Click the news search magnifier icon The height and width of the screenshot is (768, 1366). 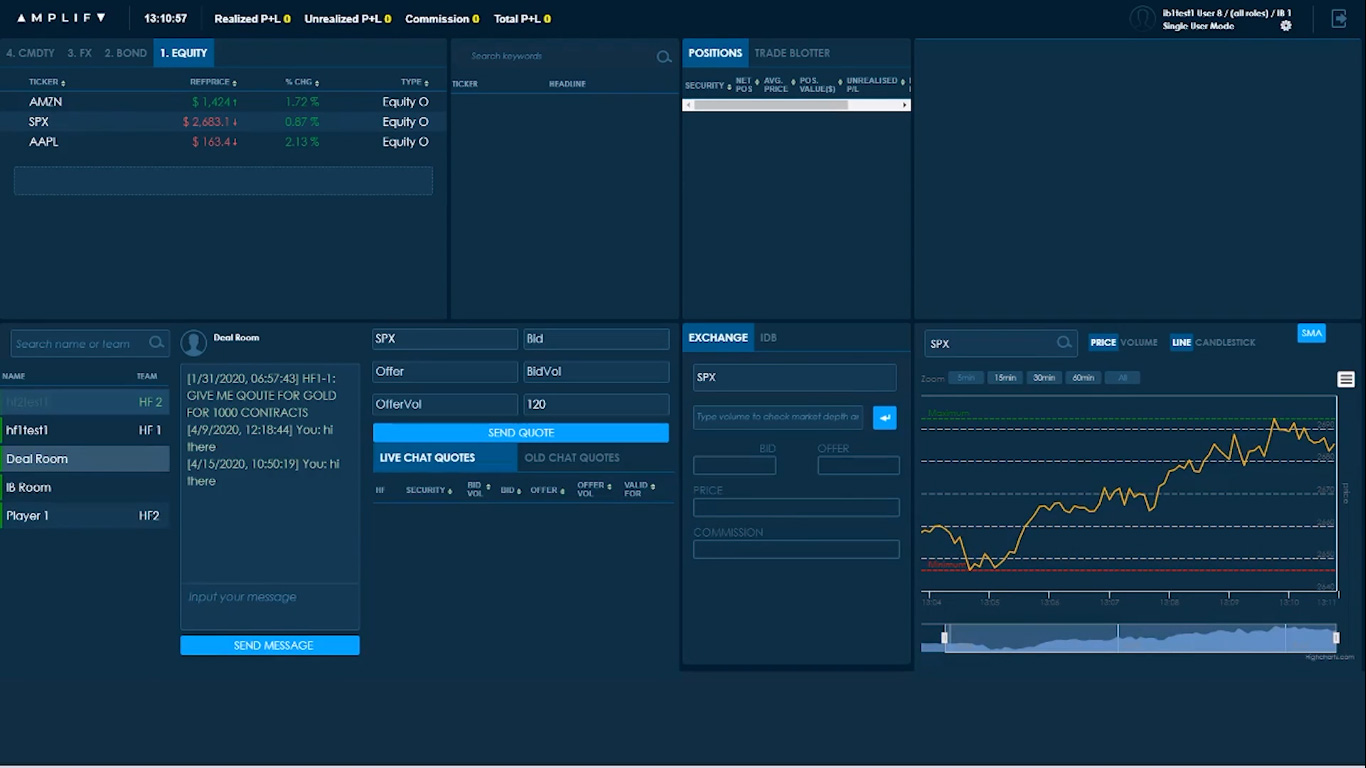[x=664, y=57]
